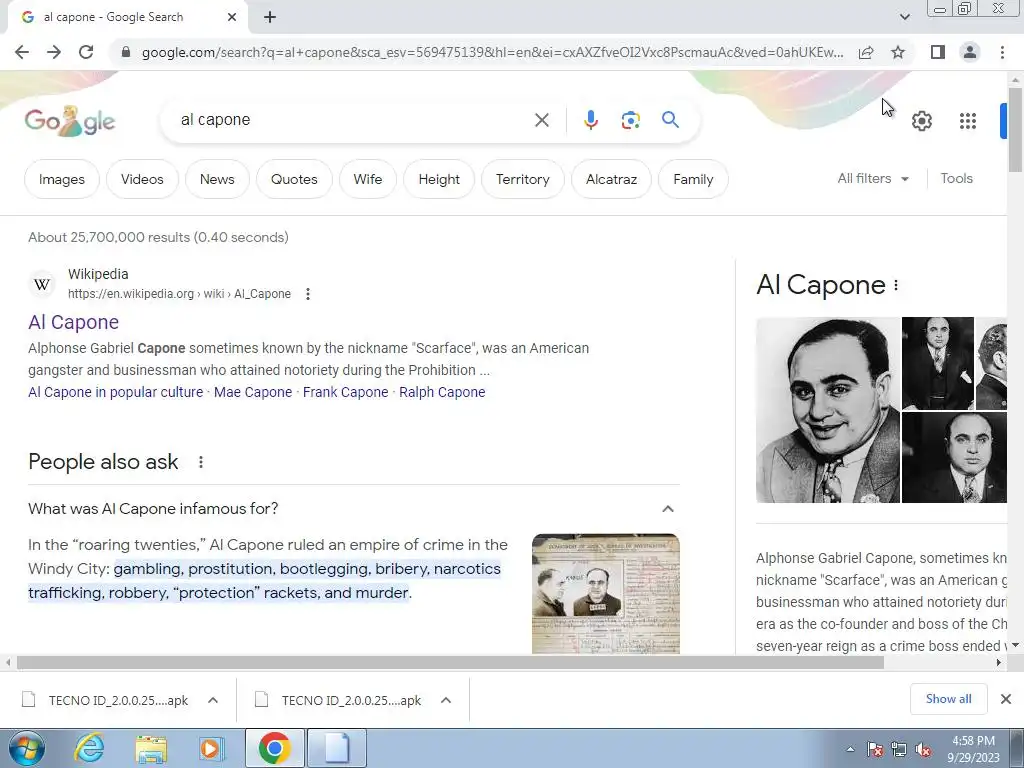The height and width of the screenshot is (768, 1024).
Task: Reload the page with the refresh icon
Action: 86,52
